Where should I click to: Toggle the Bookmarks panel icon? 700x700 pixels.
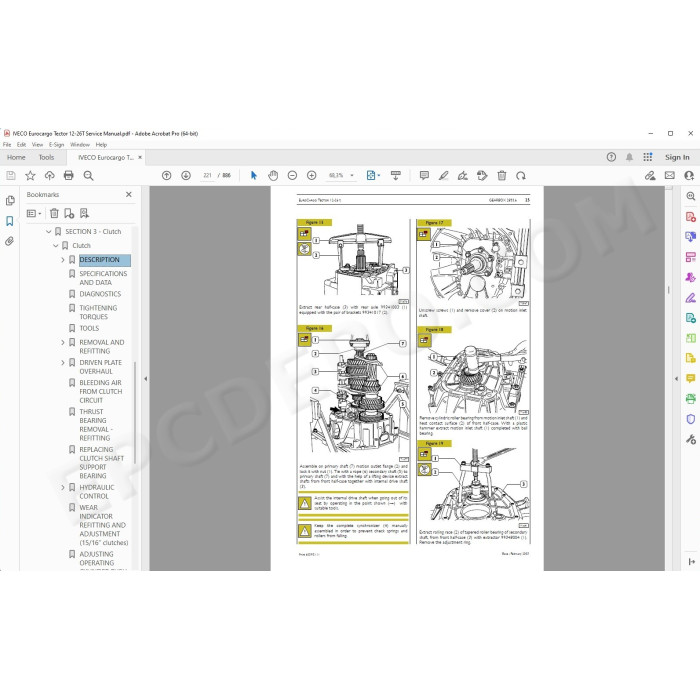click(x=10, y=221)
